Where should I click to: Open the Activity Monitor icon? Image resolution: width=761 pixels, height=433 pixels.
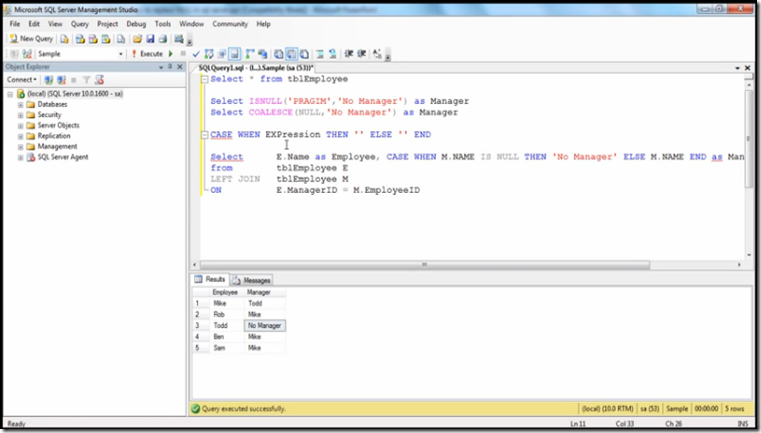(179, 39)
